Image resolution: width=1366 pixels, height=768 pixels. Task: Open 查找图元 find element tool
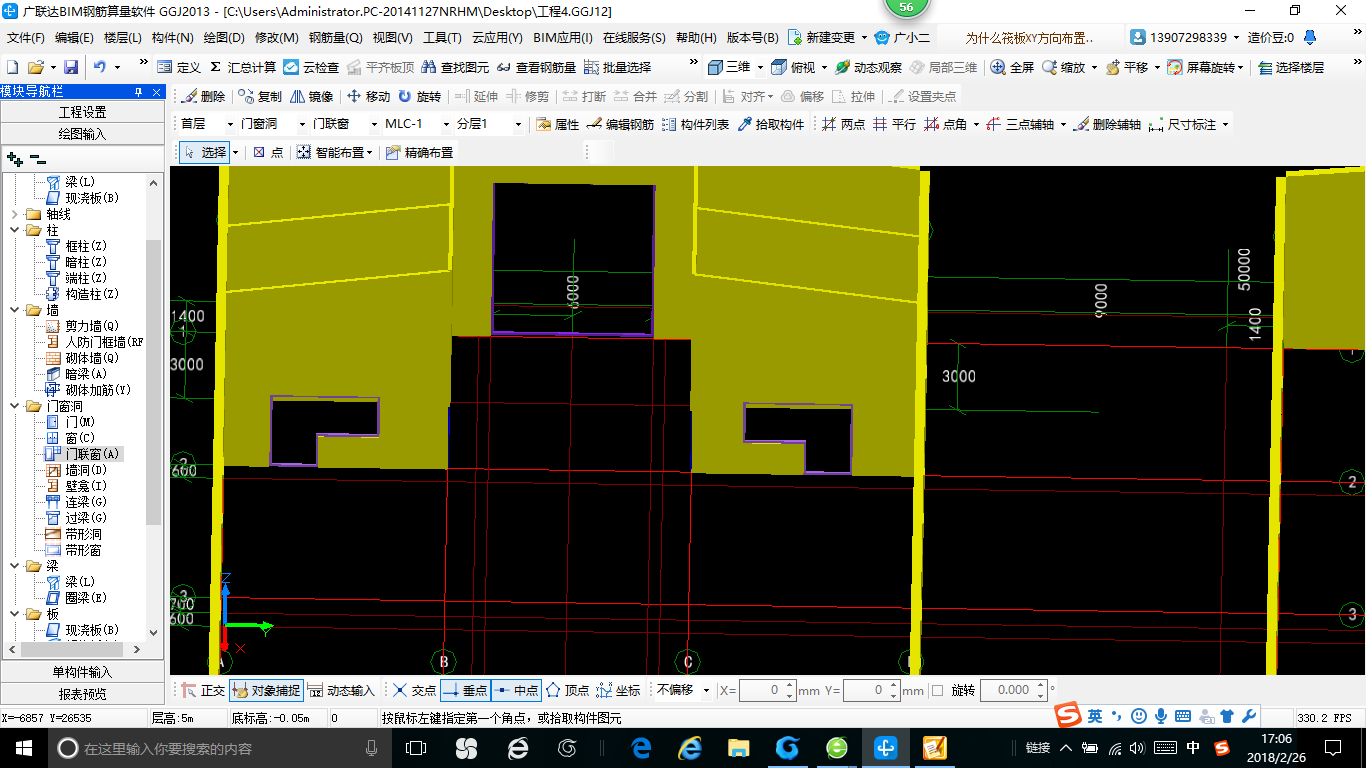coord(455,67)
